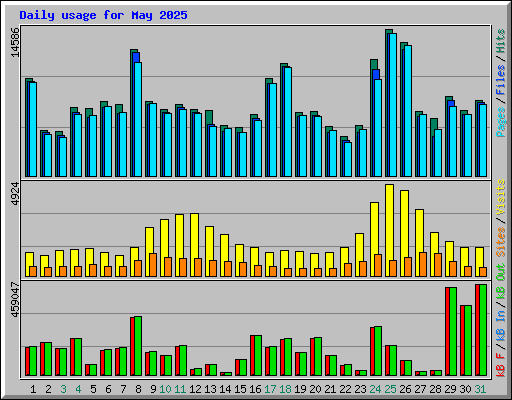
Task: Select the blue "Files" legend label
Action: click(x=501, y=80)
